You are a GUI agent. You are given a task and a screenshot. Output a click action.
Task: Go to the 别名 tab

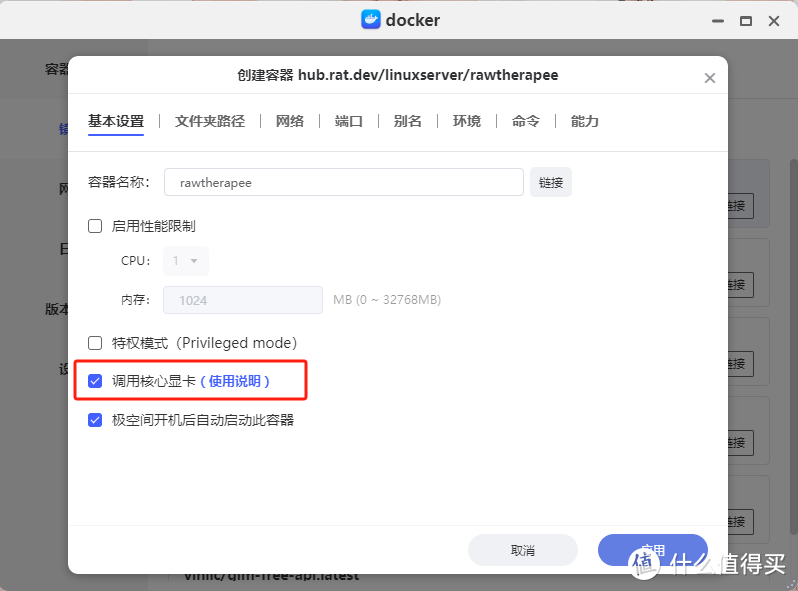pyautogui.click(x=408, y=121)
